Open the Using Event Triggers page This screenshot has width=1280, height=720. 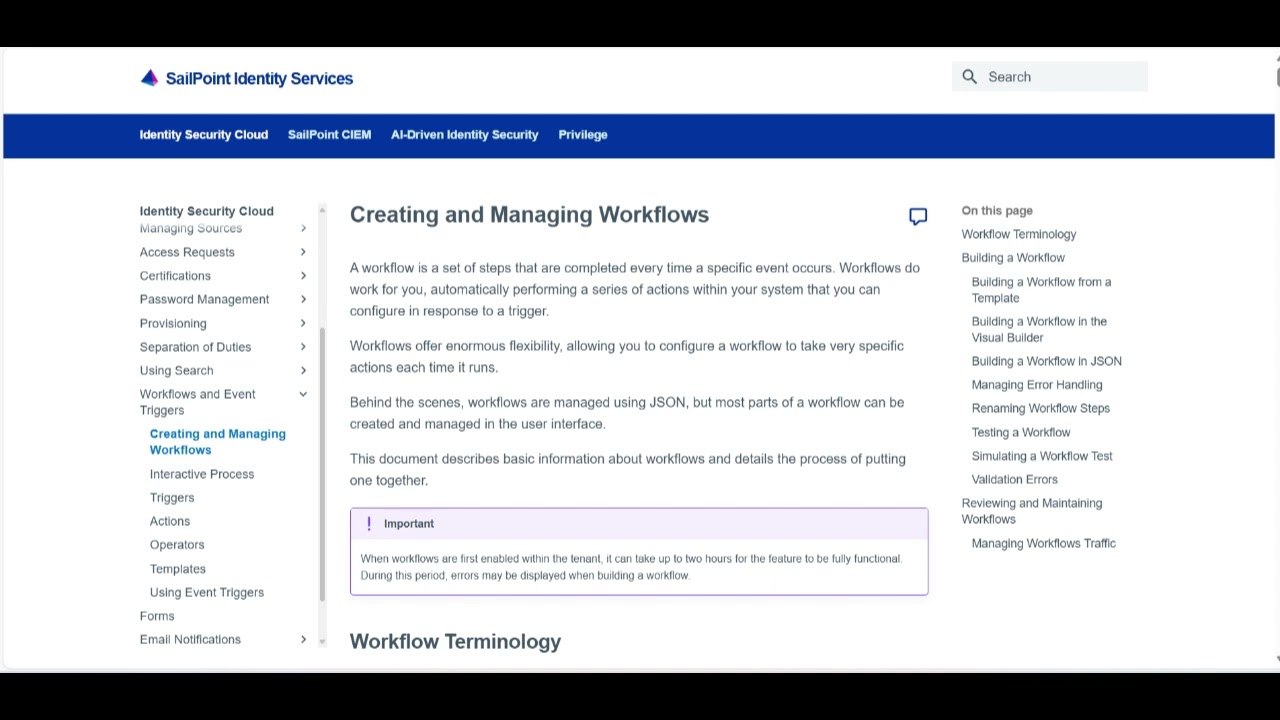click(x=207, y=592)
